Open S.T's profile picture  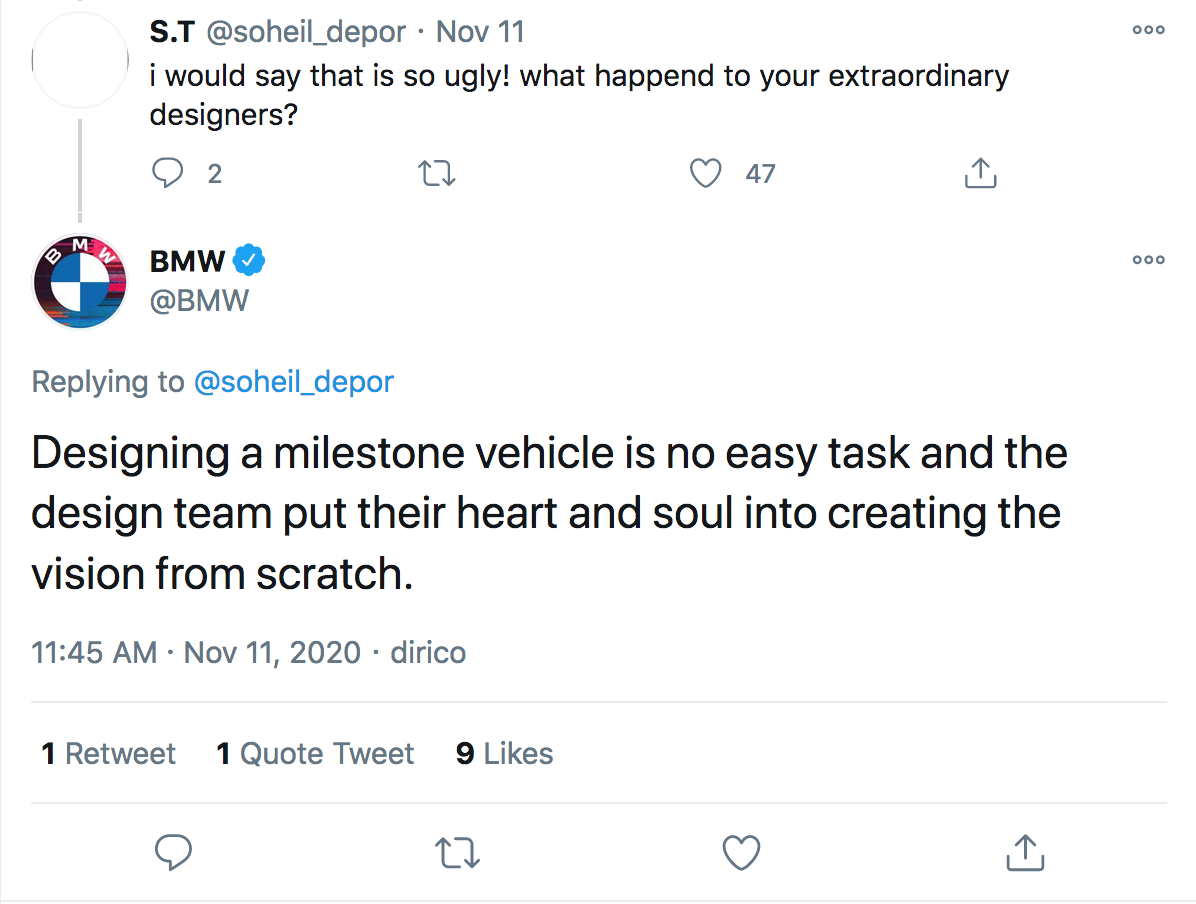coord(80,61)
